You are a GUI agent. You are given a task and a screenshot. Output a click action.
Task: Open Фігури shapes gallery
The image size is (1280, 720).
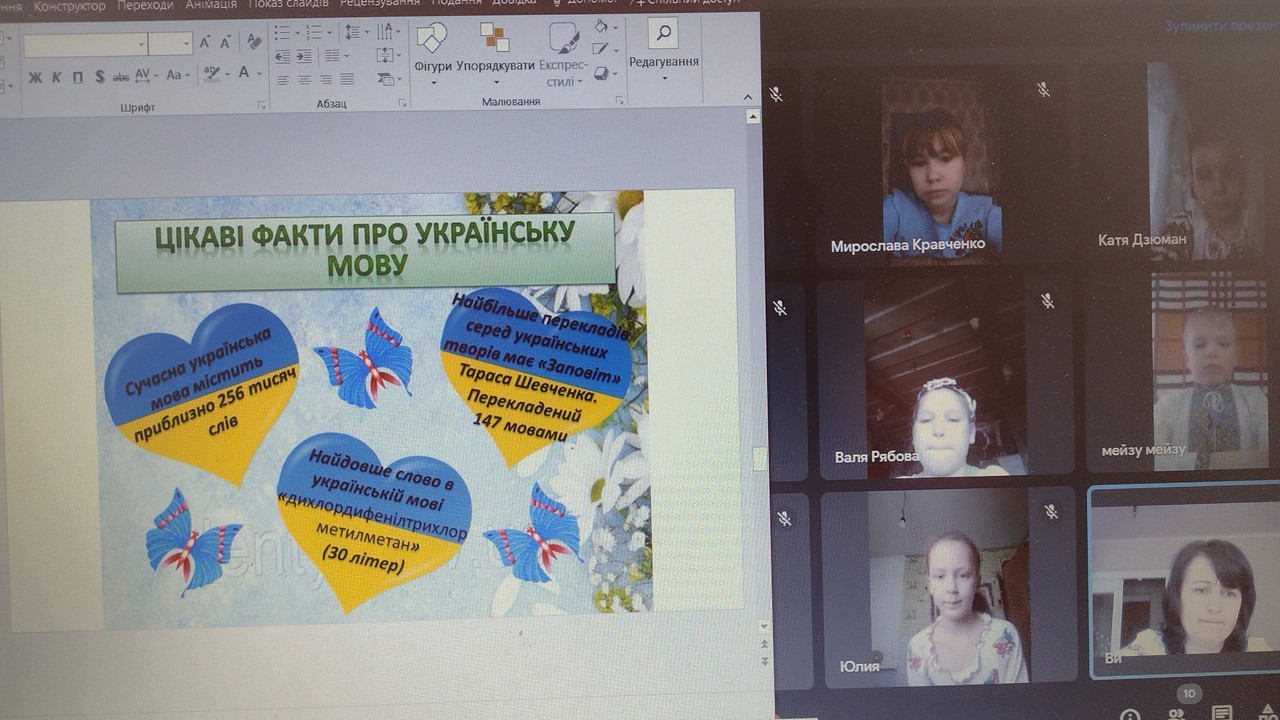click(433, 55)
